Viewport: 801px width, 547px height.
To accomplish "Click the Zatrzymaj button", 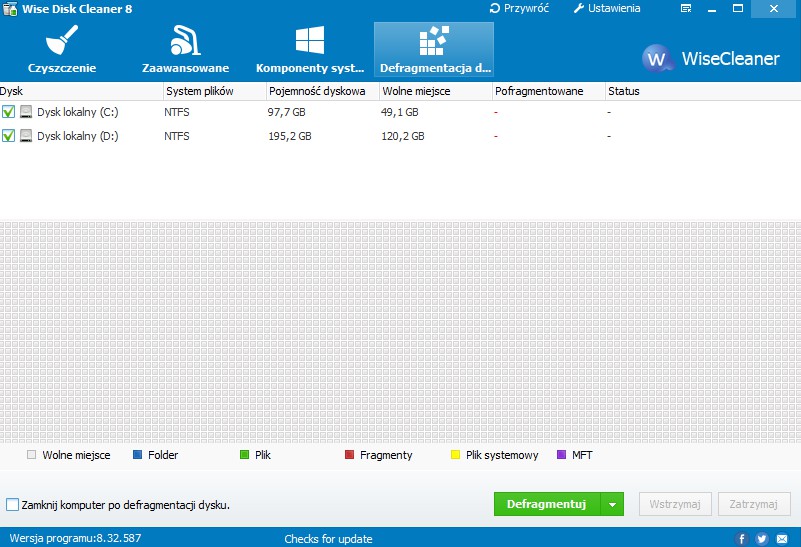I will tap(754, 504).
